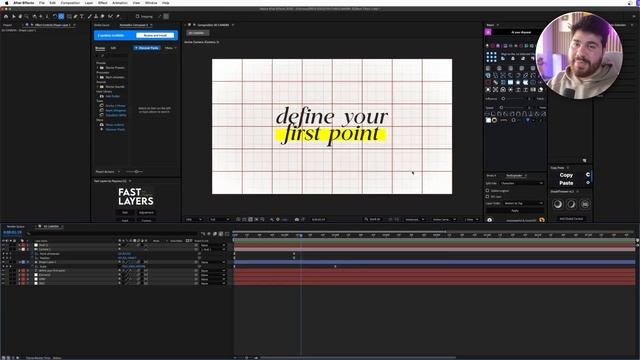
Task: Click the Discover Packs button
Action: coord(147,48)
